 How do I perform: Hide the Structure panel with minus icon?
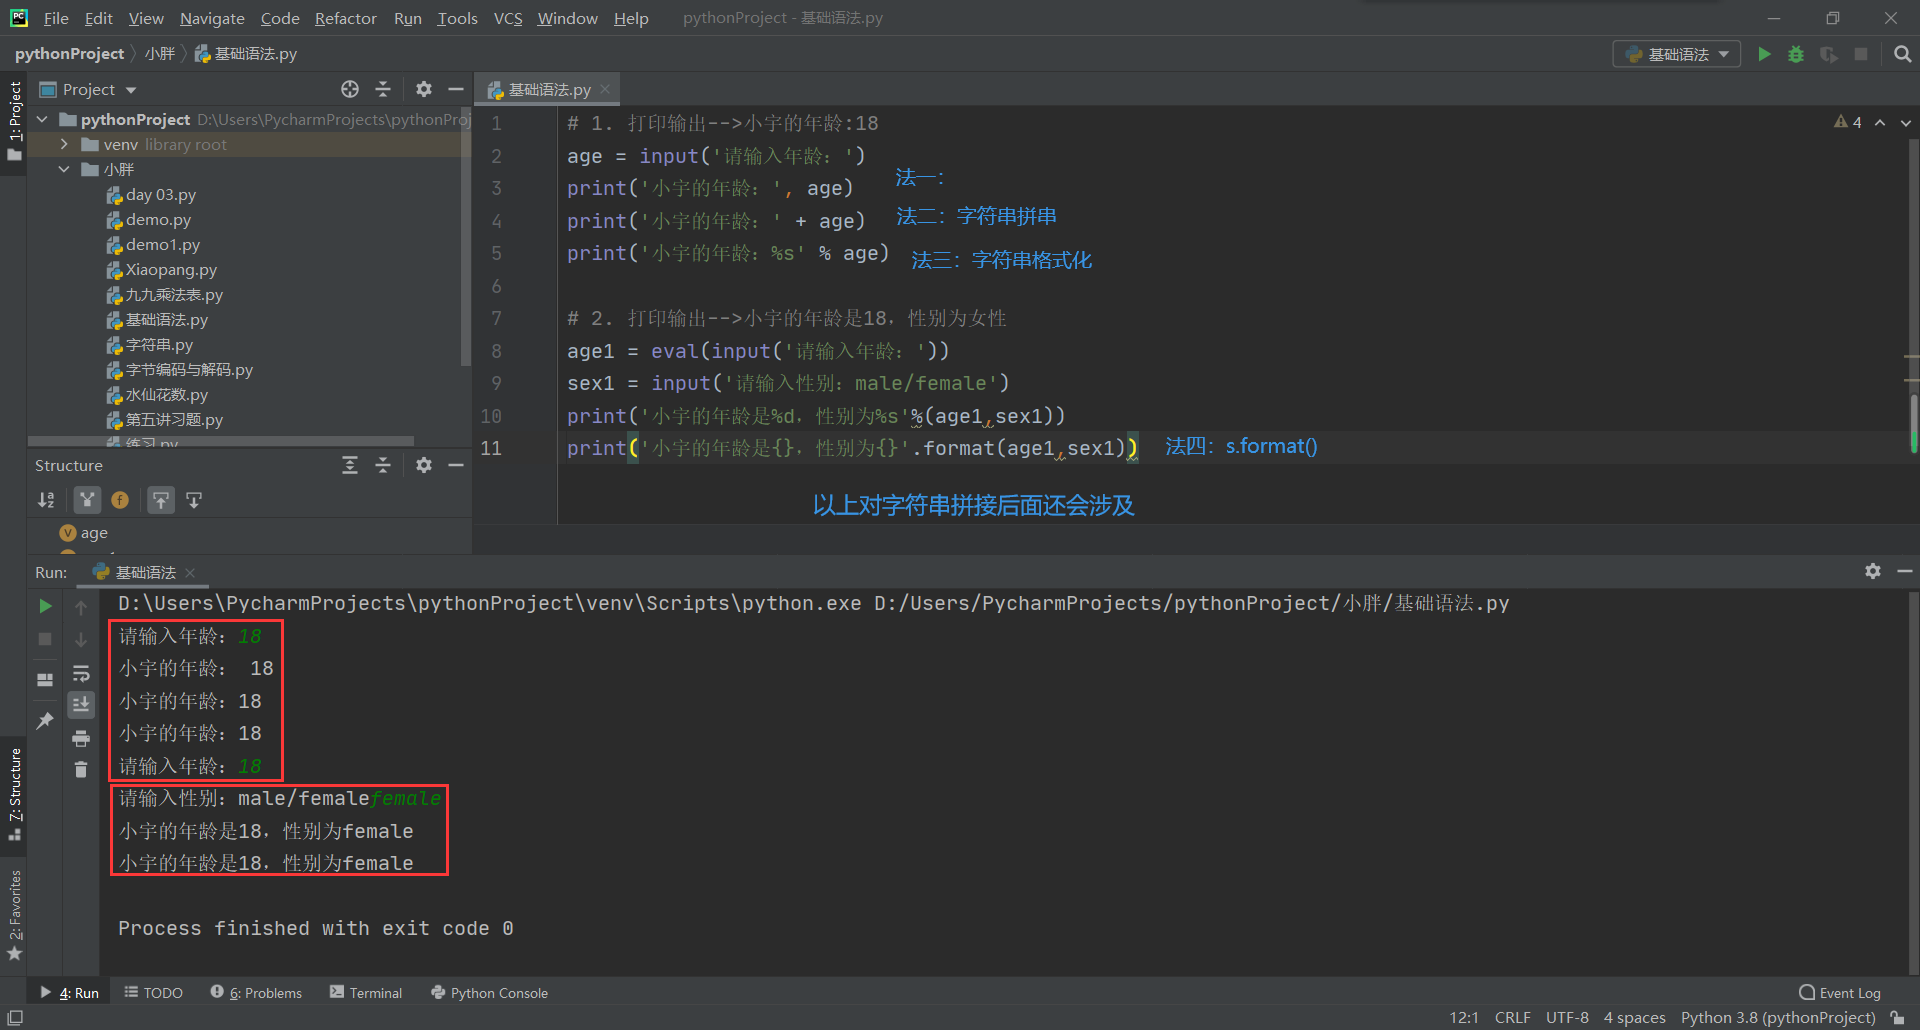456,465
